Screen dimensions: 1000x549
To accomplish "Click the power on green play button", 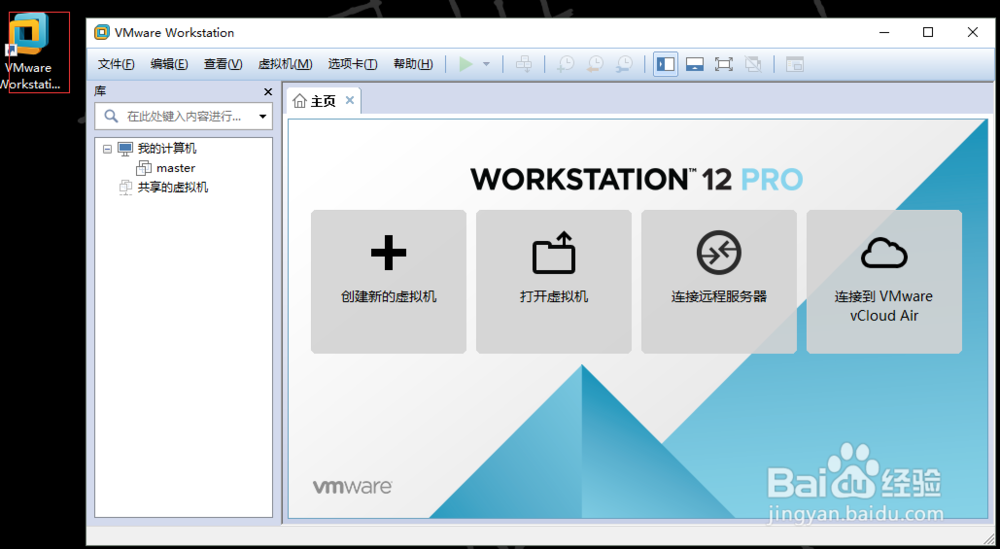I will click(466, 64).
